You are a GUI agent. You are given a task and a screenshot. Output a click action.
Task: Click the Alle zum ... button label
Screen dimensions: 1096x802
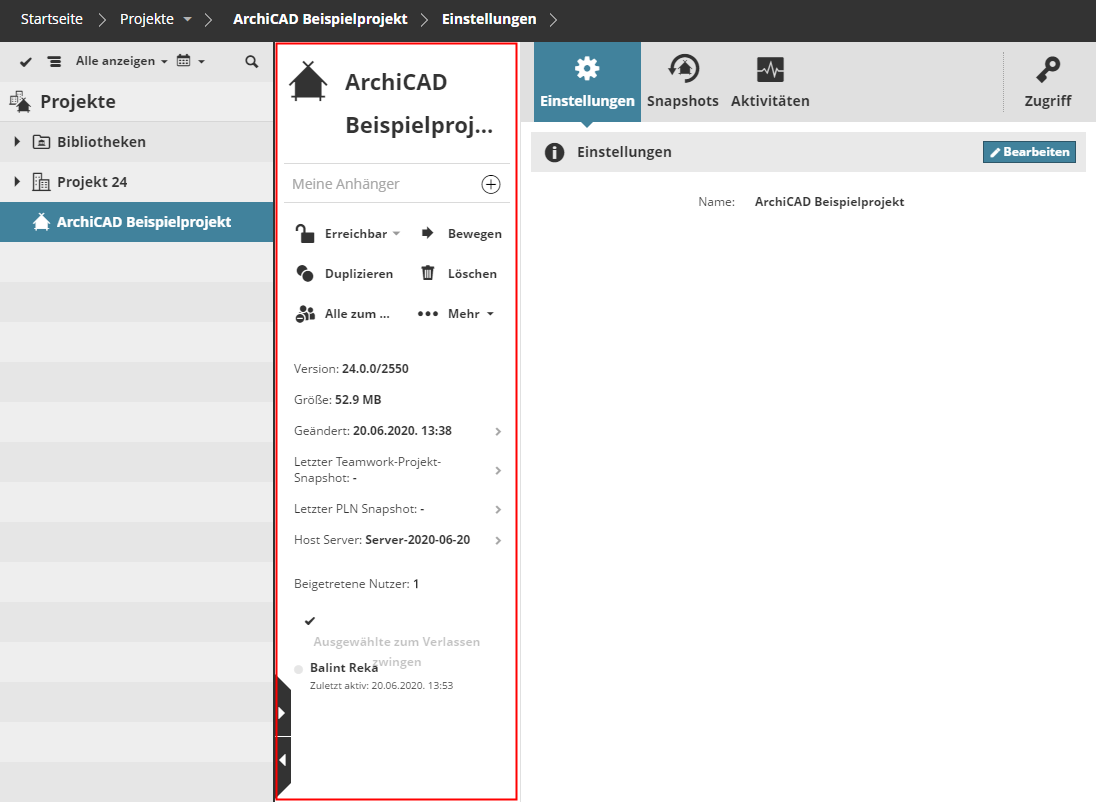(x=357, y=314)
